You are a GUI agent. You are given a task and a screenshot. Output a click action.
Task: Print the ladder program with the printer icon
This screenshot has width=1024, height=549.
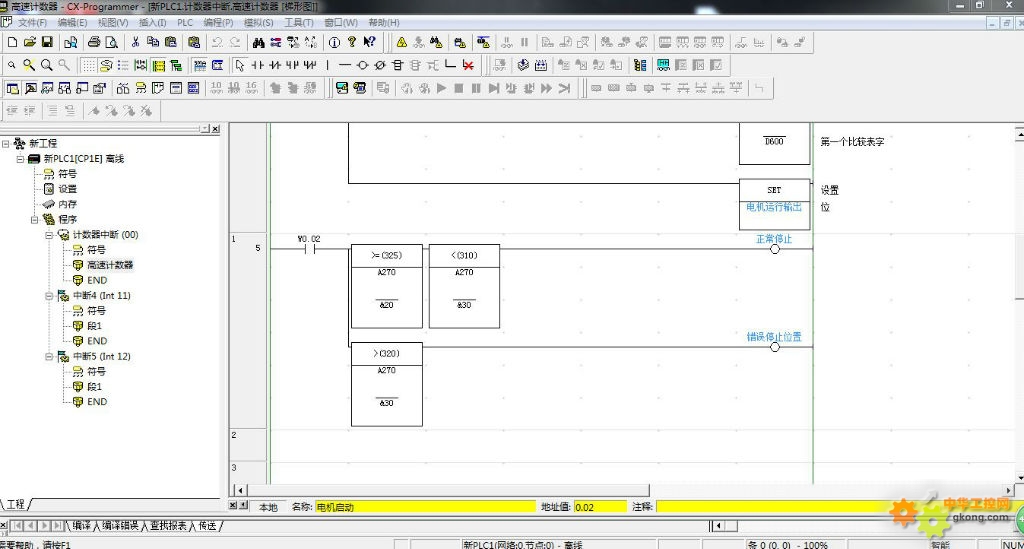click(x=94, y=42)
